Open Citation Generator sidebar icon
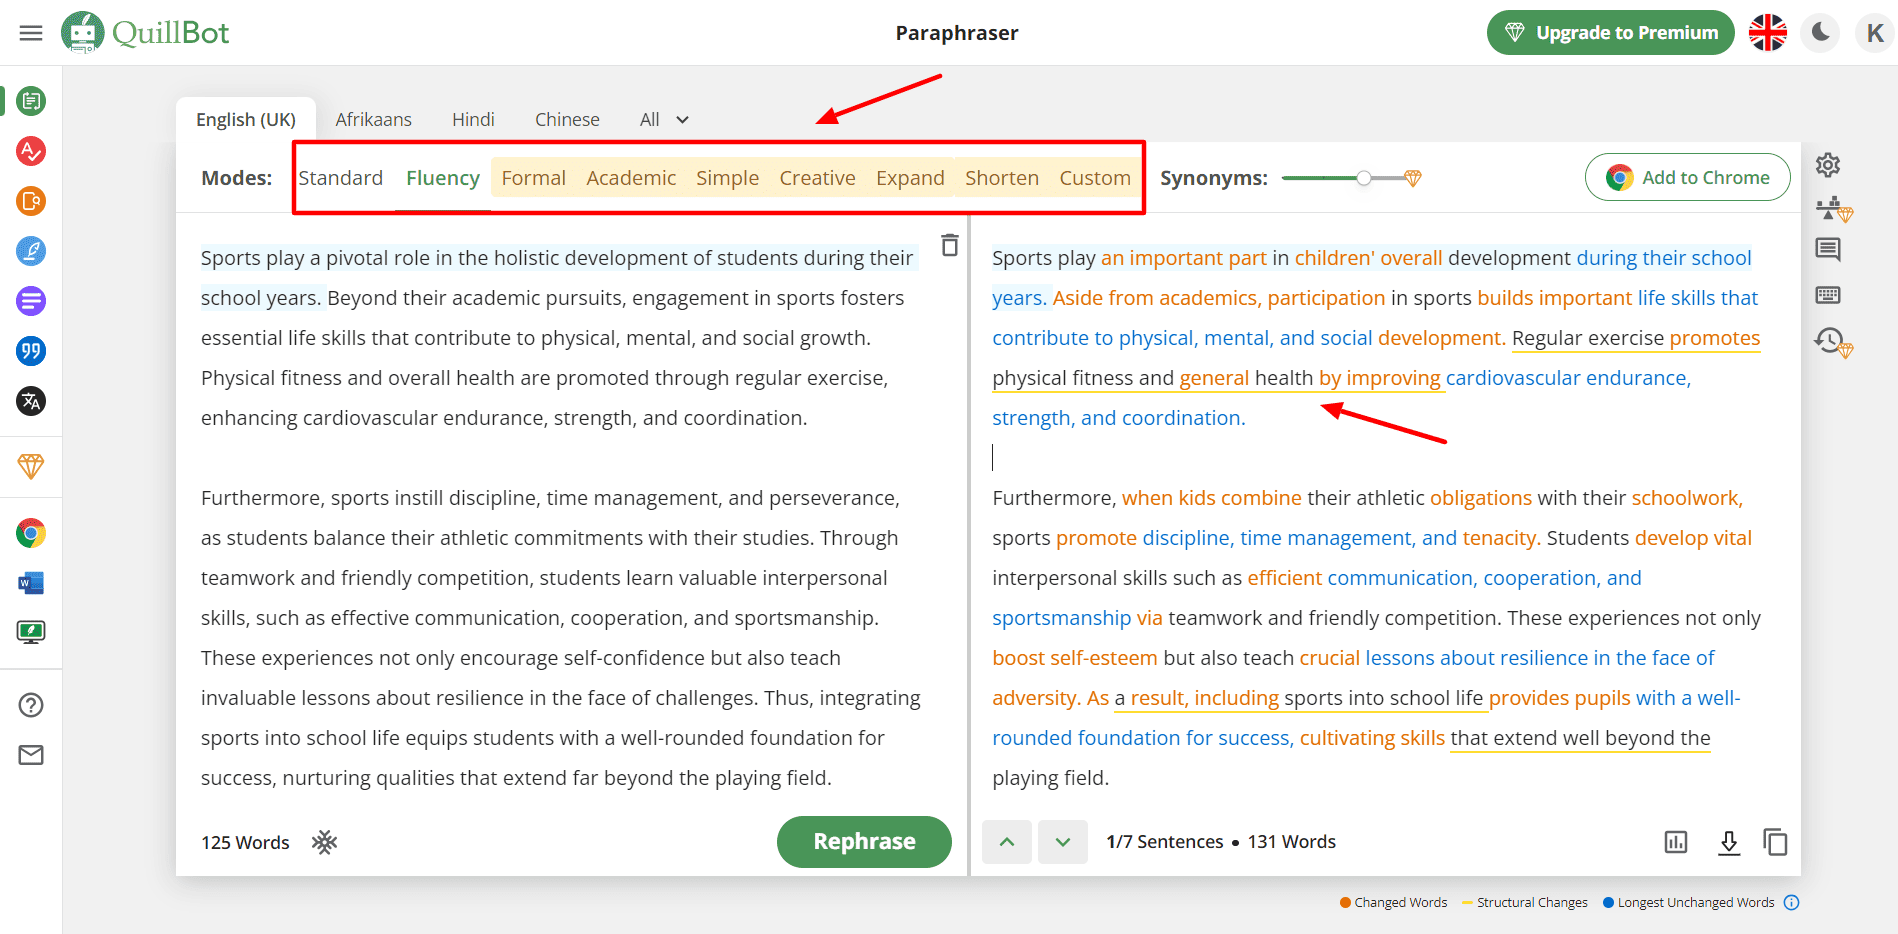The width and height of the screenshot is (1898, 934). (x=31, y=351)
